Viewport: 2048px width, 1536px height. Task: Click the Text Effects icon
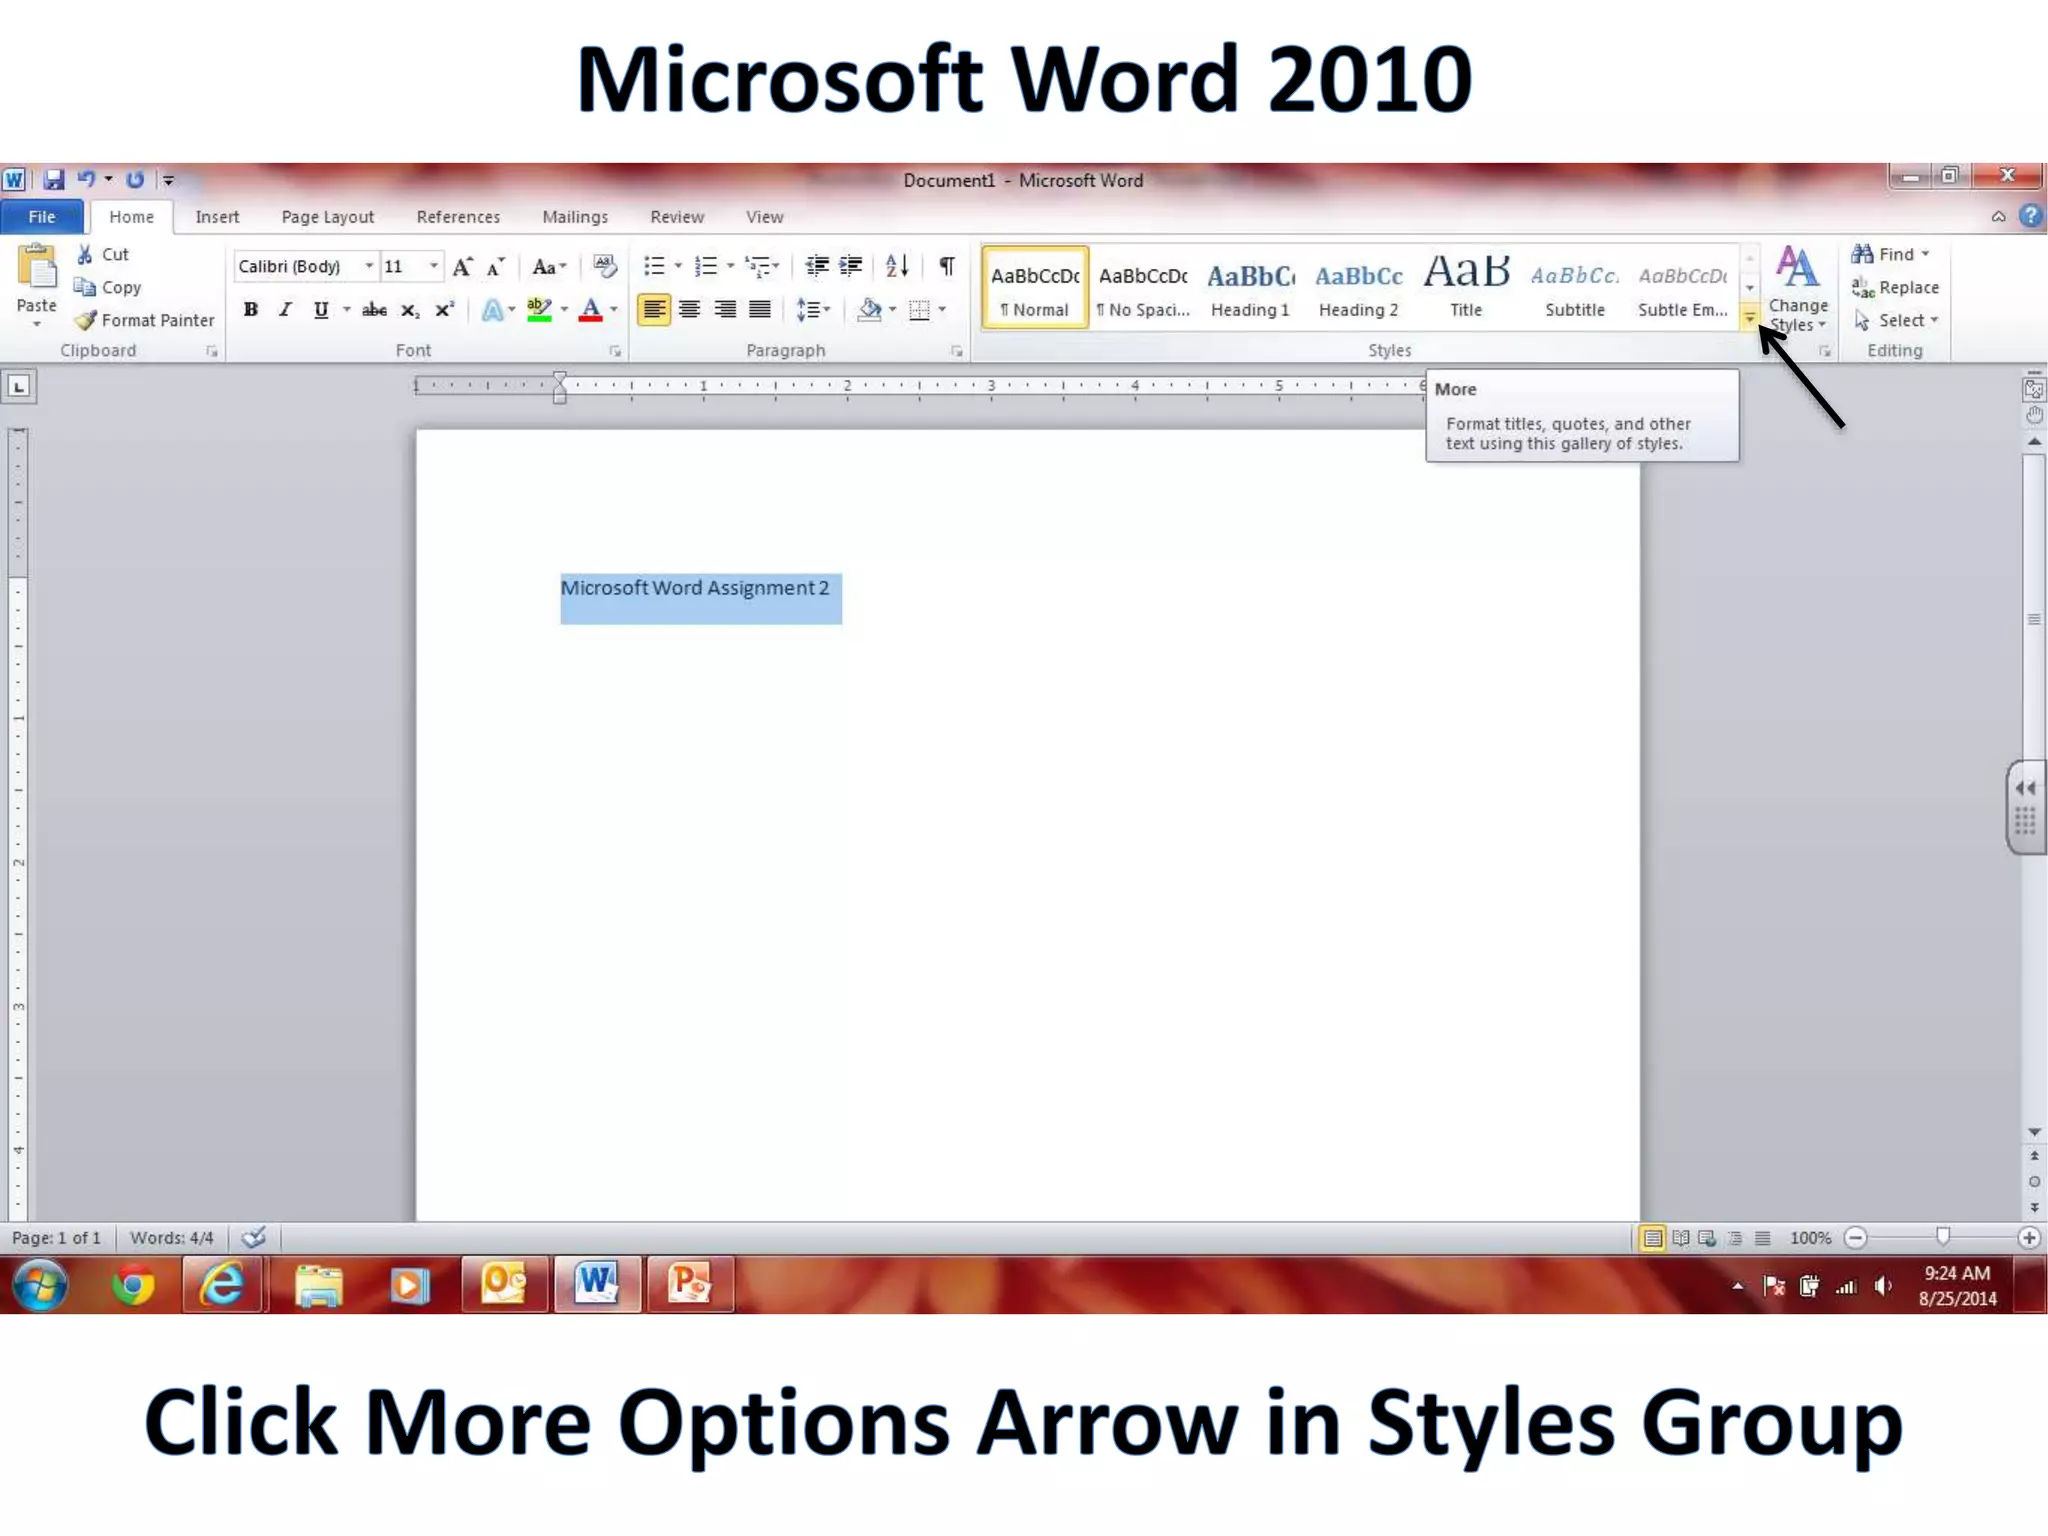492,310
